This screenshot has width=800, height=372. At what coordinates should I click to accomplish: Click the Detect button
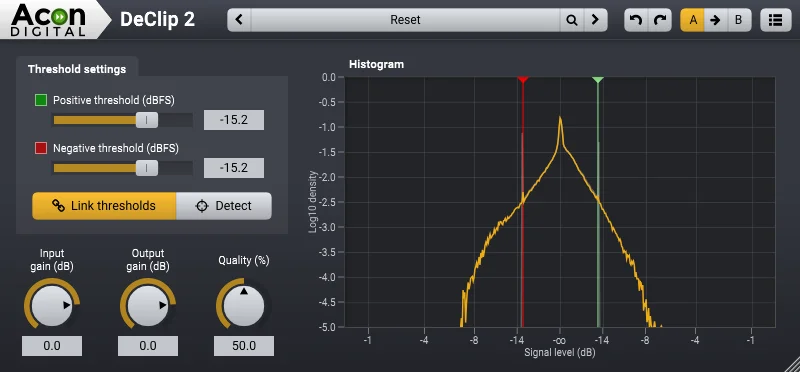click(x=223, y=206)
